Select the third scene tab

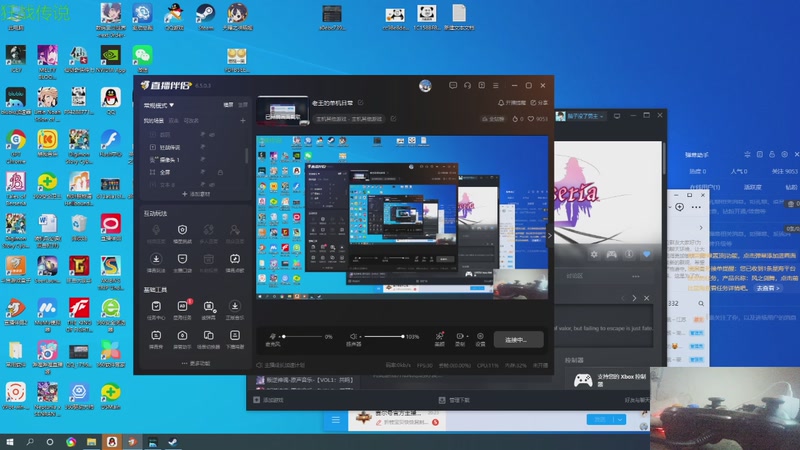(191, 121)
